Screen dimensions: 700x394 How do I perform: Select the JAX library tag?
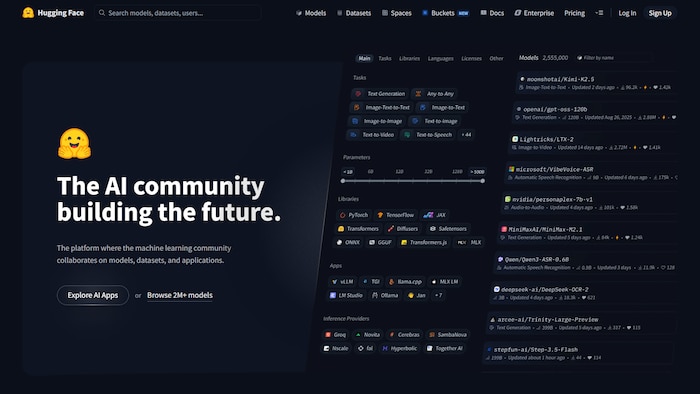[434, 215]
